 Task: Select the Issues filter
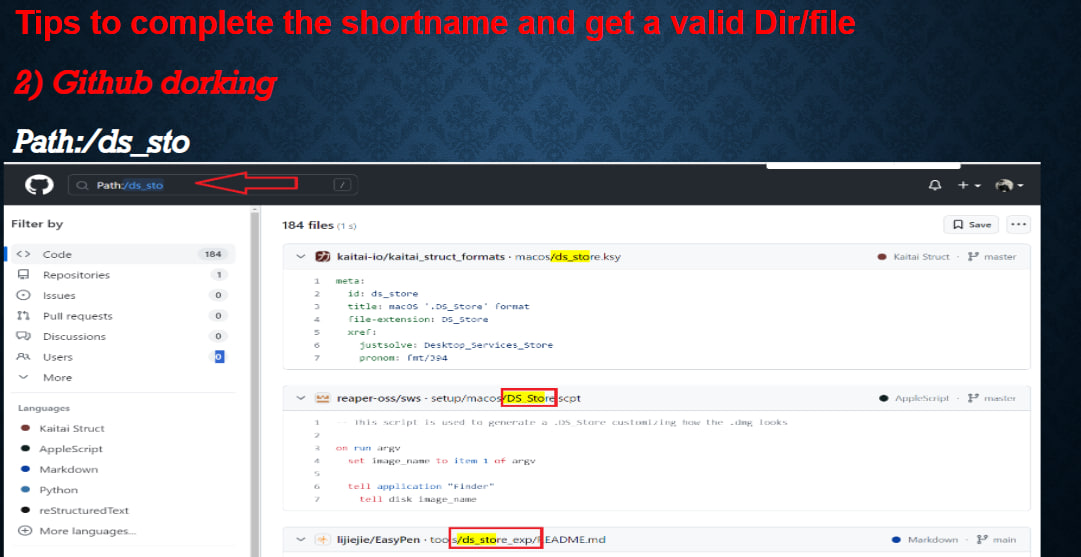(121, 295)
